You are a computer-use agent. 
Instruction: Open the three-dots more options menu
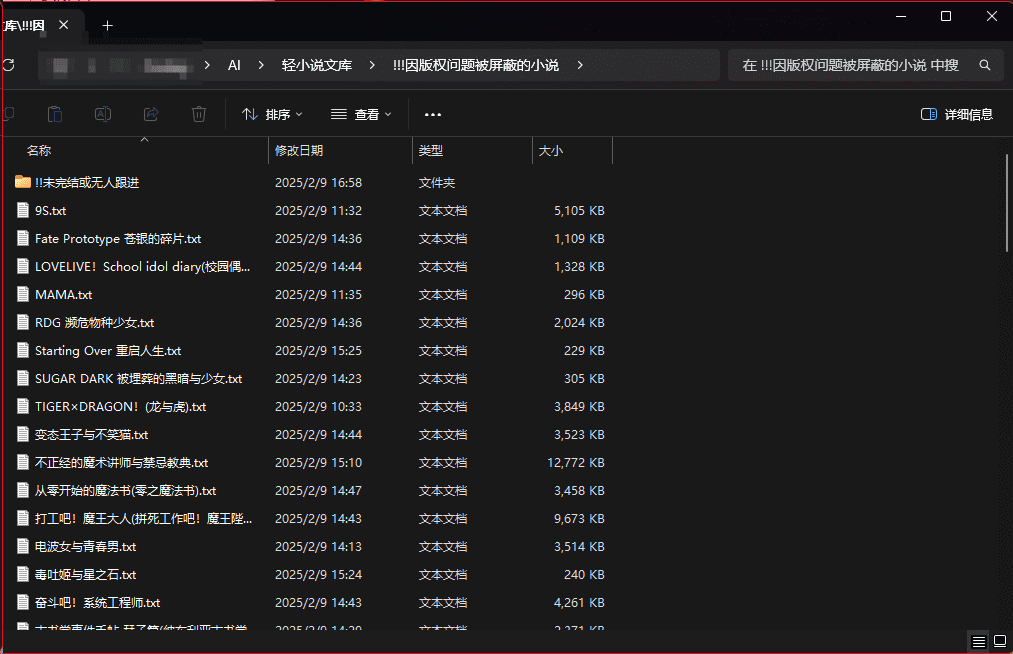coord(433,114)
